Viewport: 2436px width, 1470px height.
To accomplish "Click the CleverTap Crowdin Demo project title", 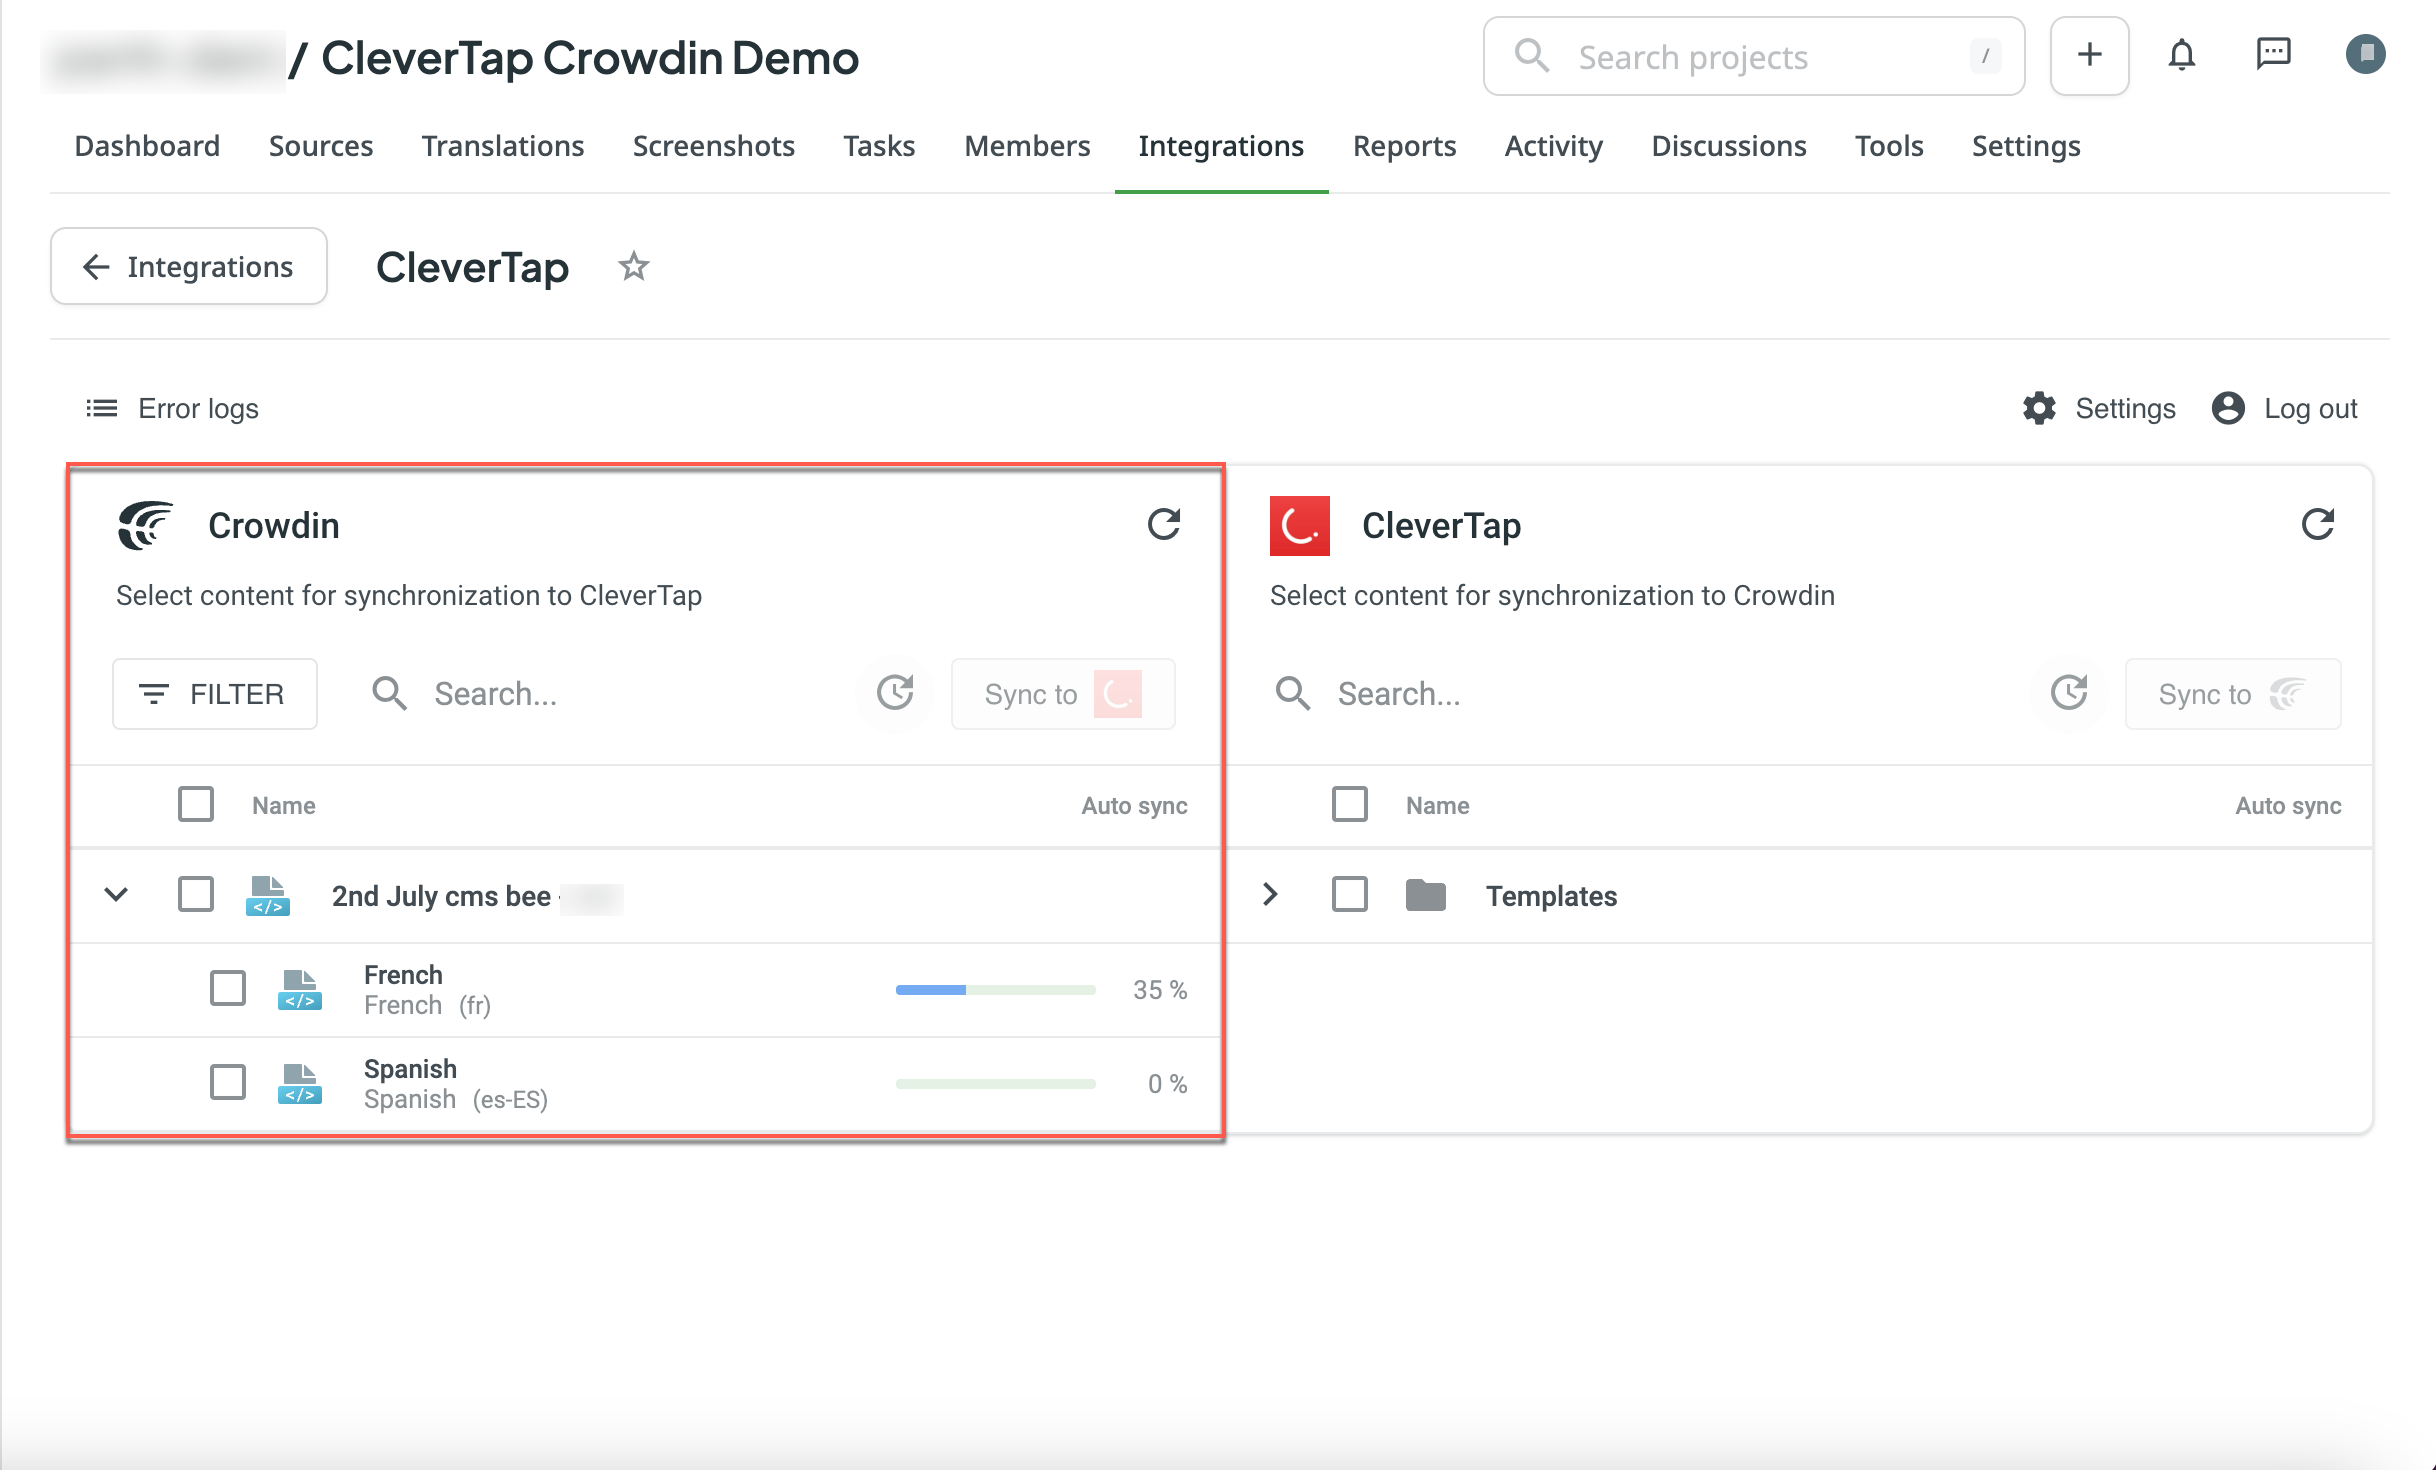I will coord(590,58).
